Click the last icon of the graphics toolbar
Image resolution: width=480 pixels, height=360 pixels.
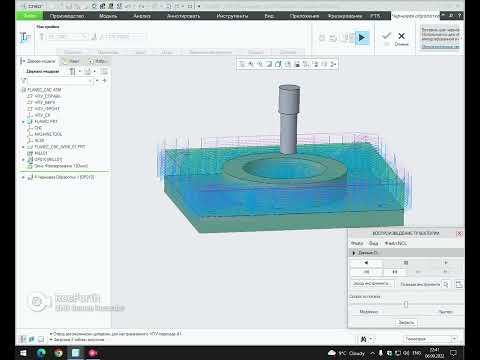[333, 64]
